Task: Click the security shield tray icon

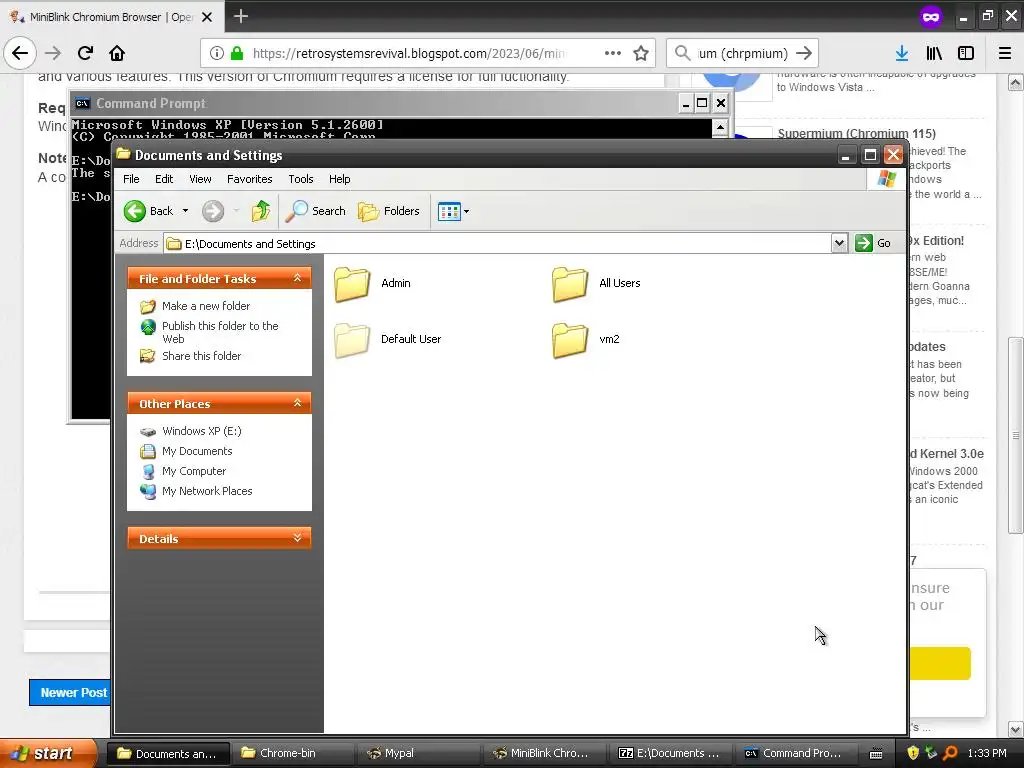Action: click(913, 753)
